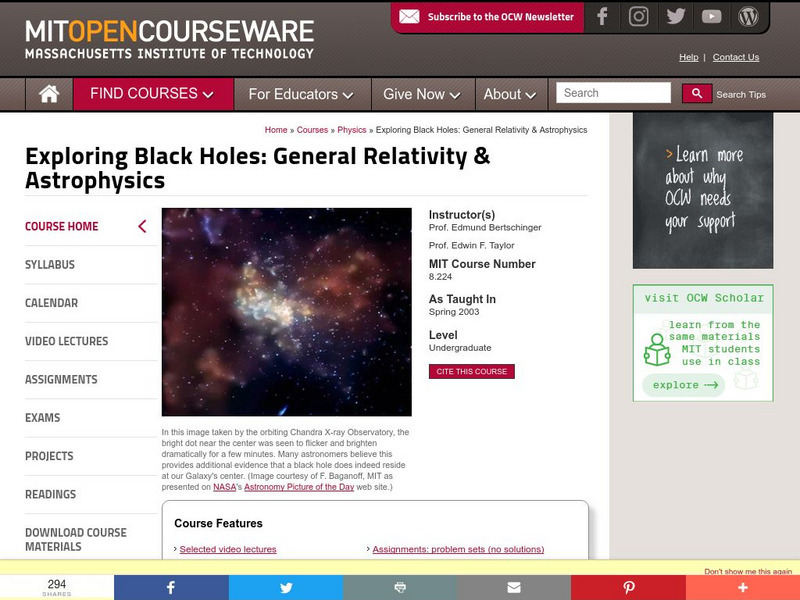
Task: Open the WordPress icon in header
Action: (748, 17)
